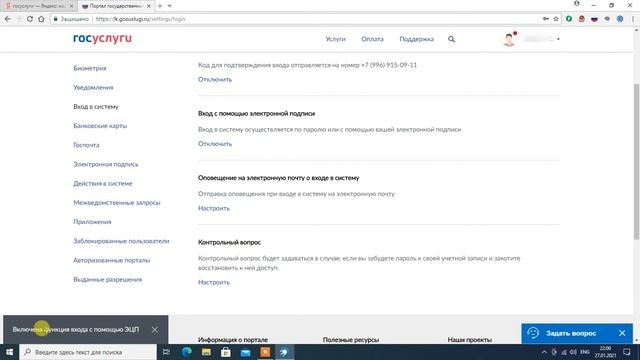Go to the browser home icon
Screen dimensions: 640x360
[41, 19]
